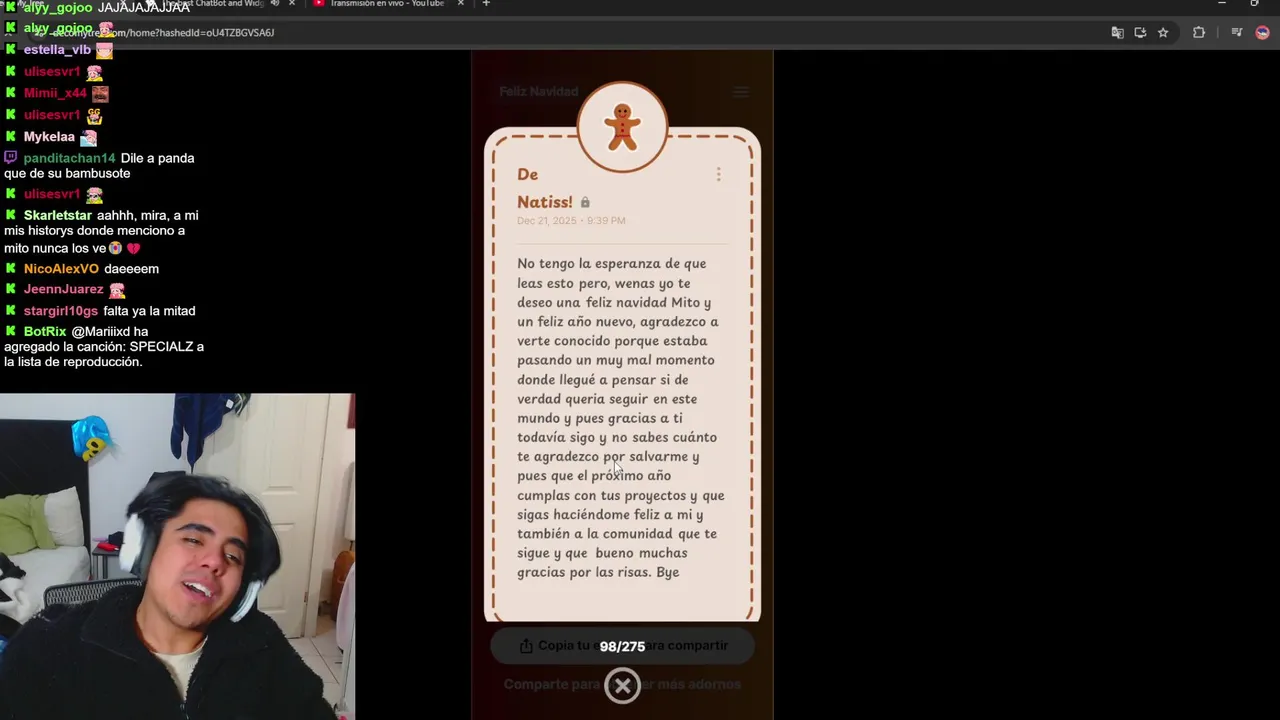Click chat username 'NicoAlexVO'
Screen dimensions: 1280x720
click(61, 269)
